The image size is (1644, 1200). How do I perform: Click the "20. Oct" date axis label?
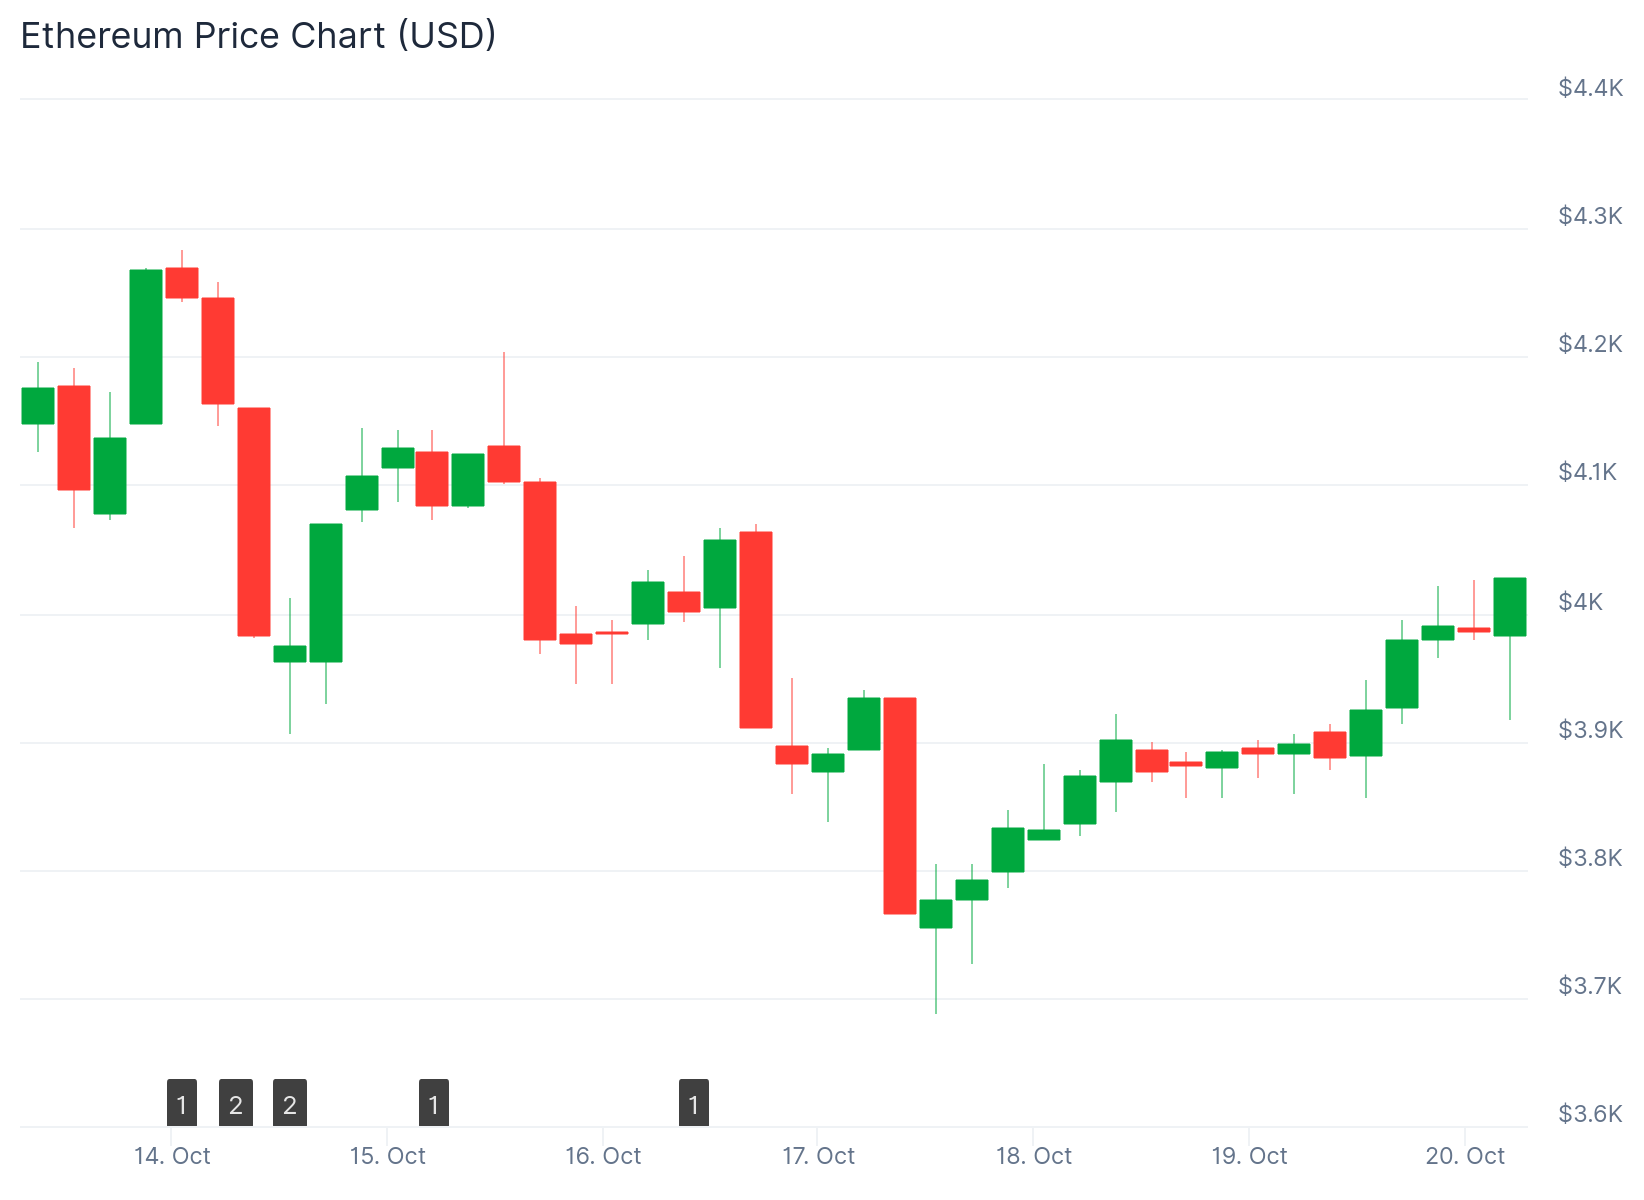pos(1465,1156)
